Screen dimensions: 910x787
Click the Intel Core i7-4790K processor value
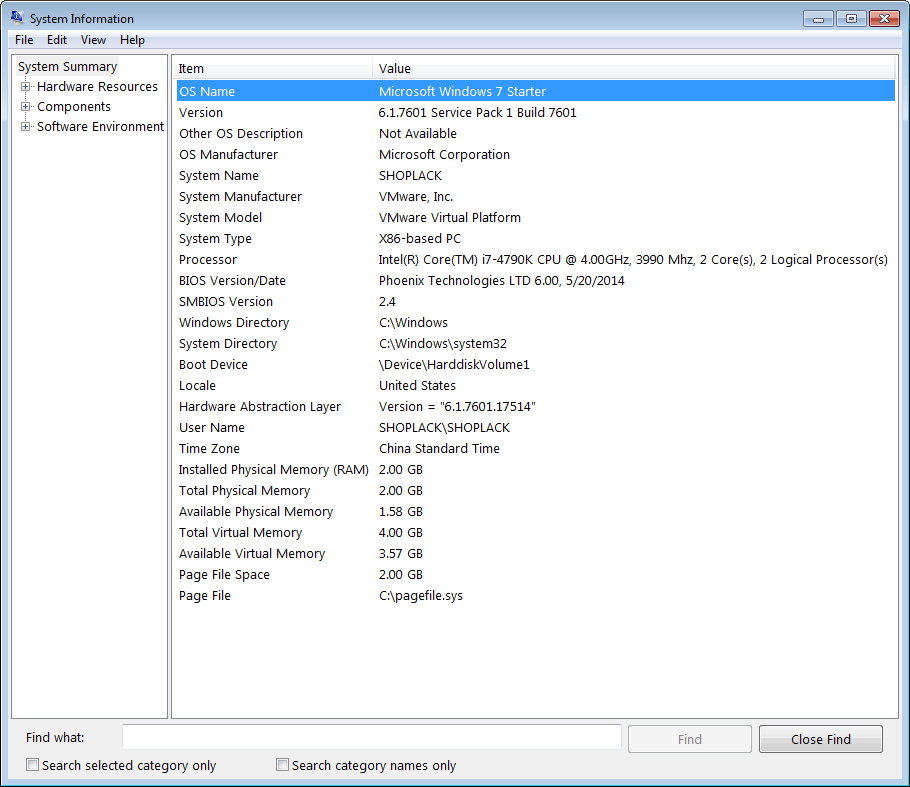(633, 259)
